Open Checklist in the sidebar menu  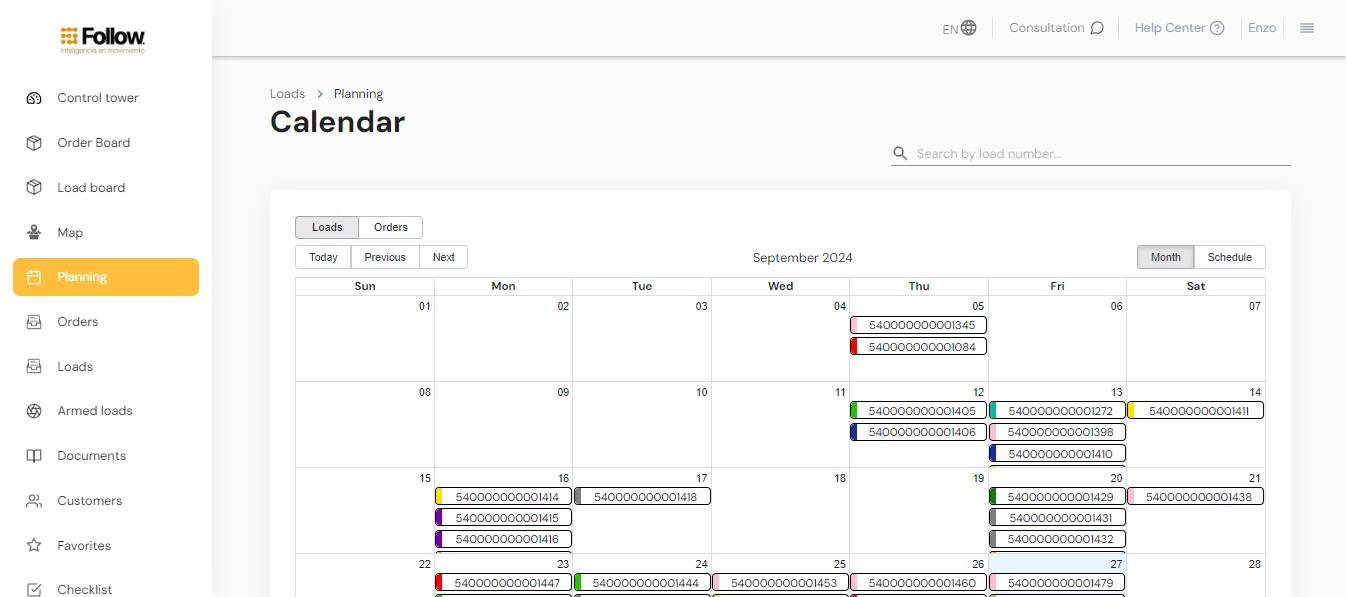85,590
